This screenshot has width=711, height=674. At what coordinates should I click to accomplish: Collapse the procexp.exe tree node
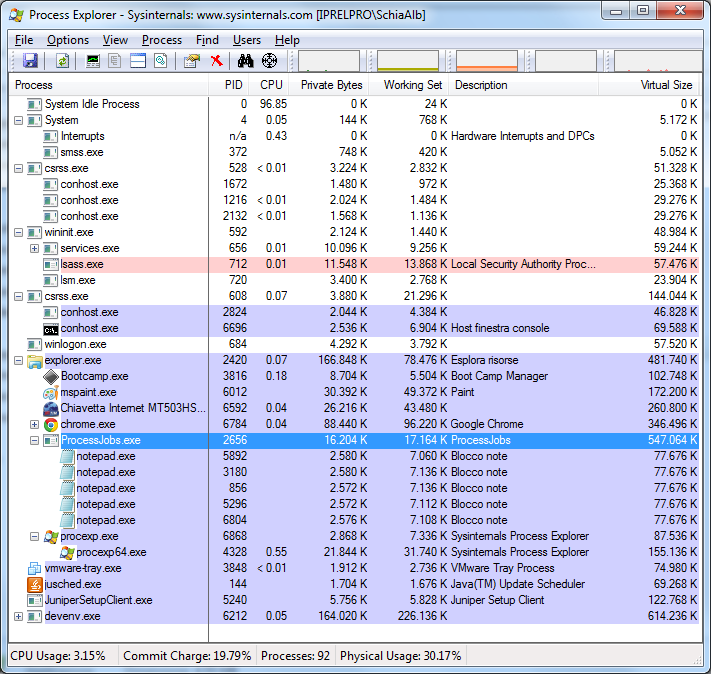[x=34, y=536]
